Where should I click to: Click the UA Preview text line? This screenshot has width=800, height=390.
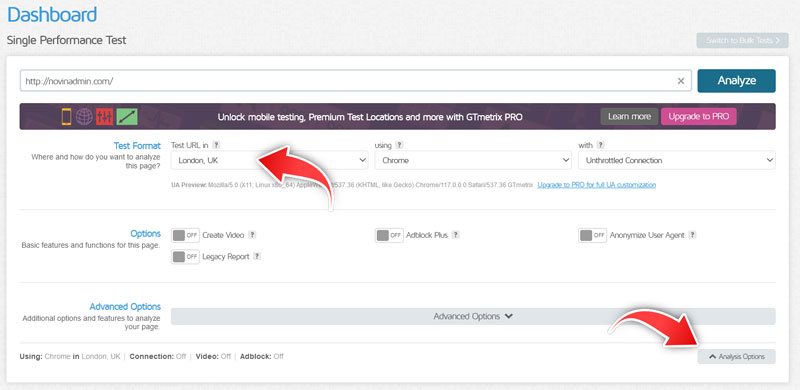pyautogui.click(x=353, y=185)
